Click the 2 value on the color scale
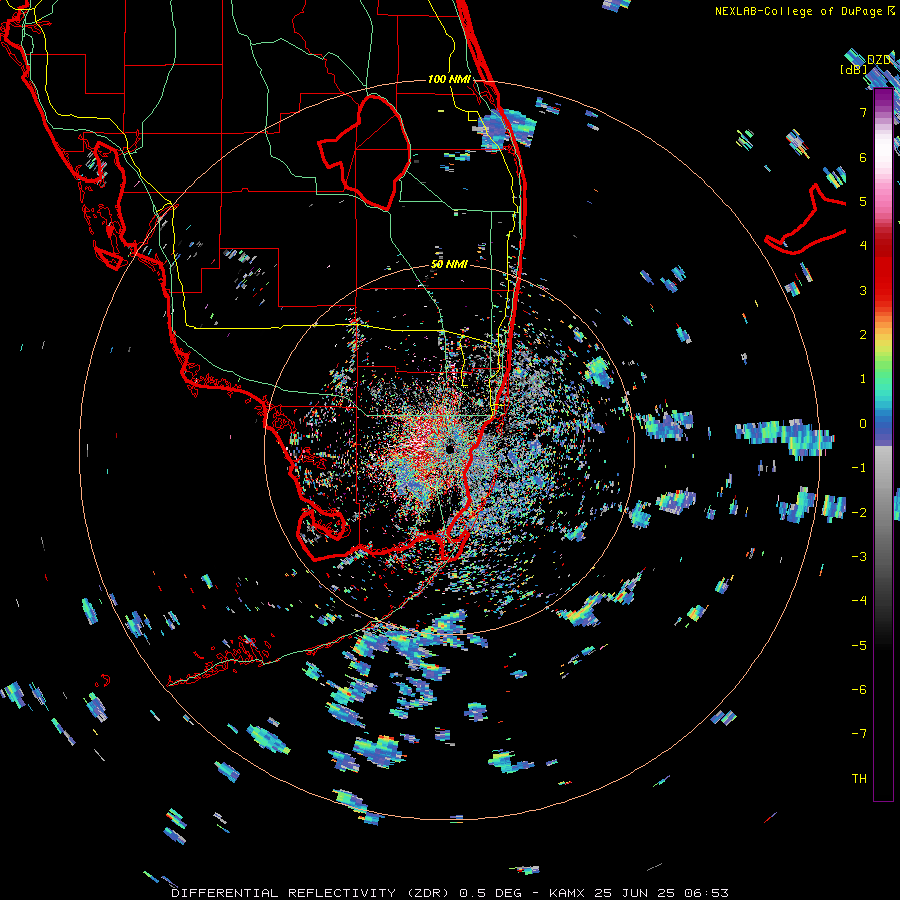The height and width of the screenshot is (900, 900). coord(863,335)
